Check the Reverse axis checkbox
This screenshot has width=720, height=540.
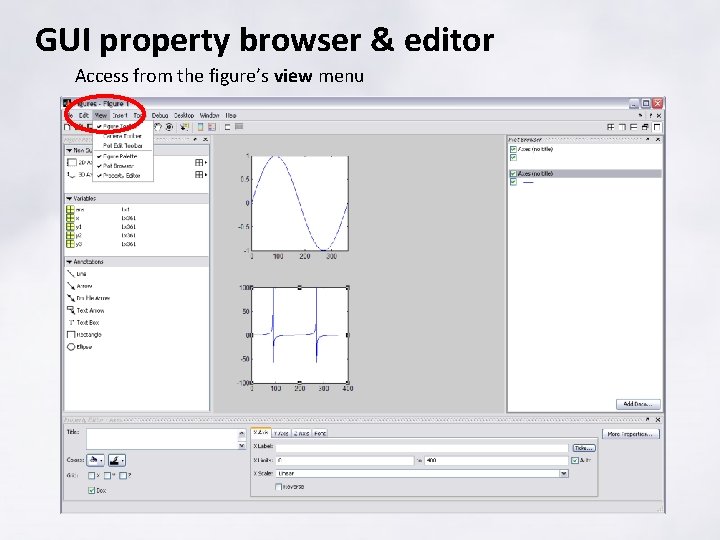[278, 487]
